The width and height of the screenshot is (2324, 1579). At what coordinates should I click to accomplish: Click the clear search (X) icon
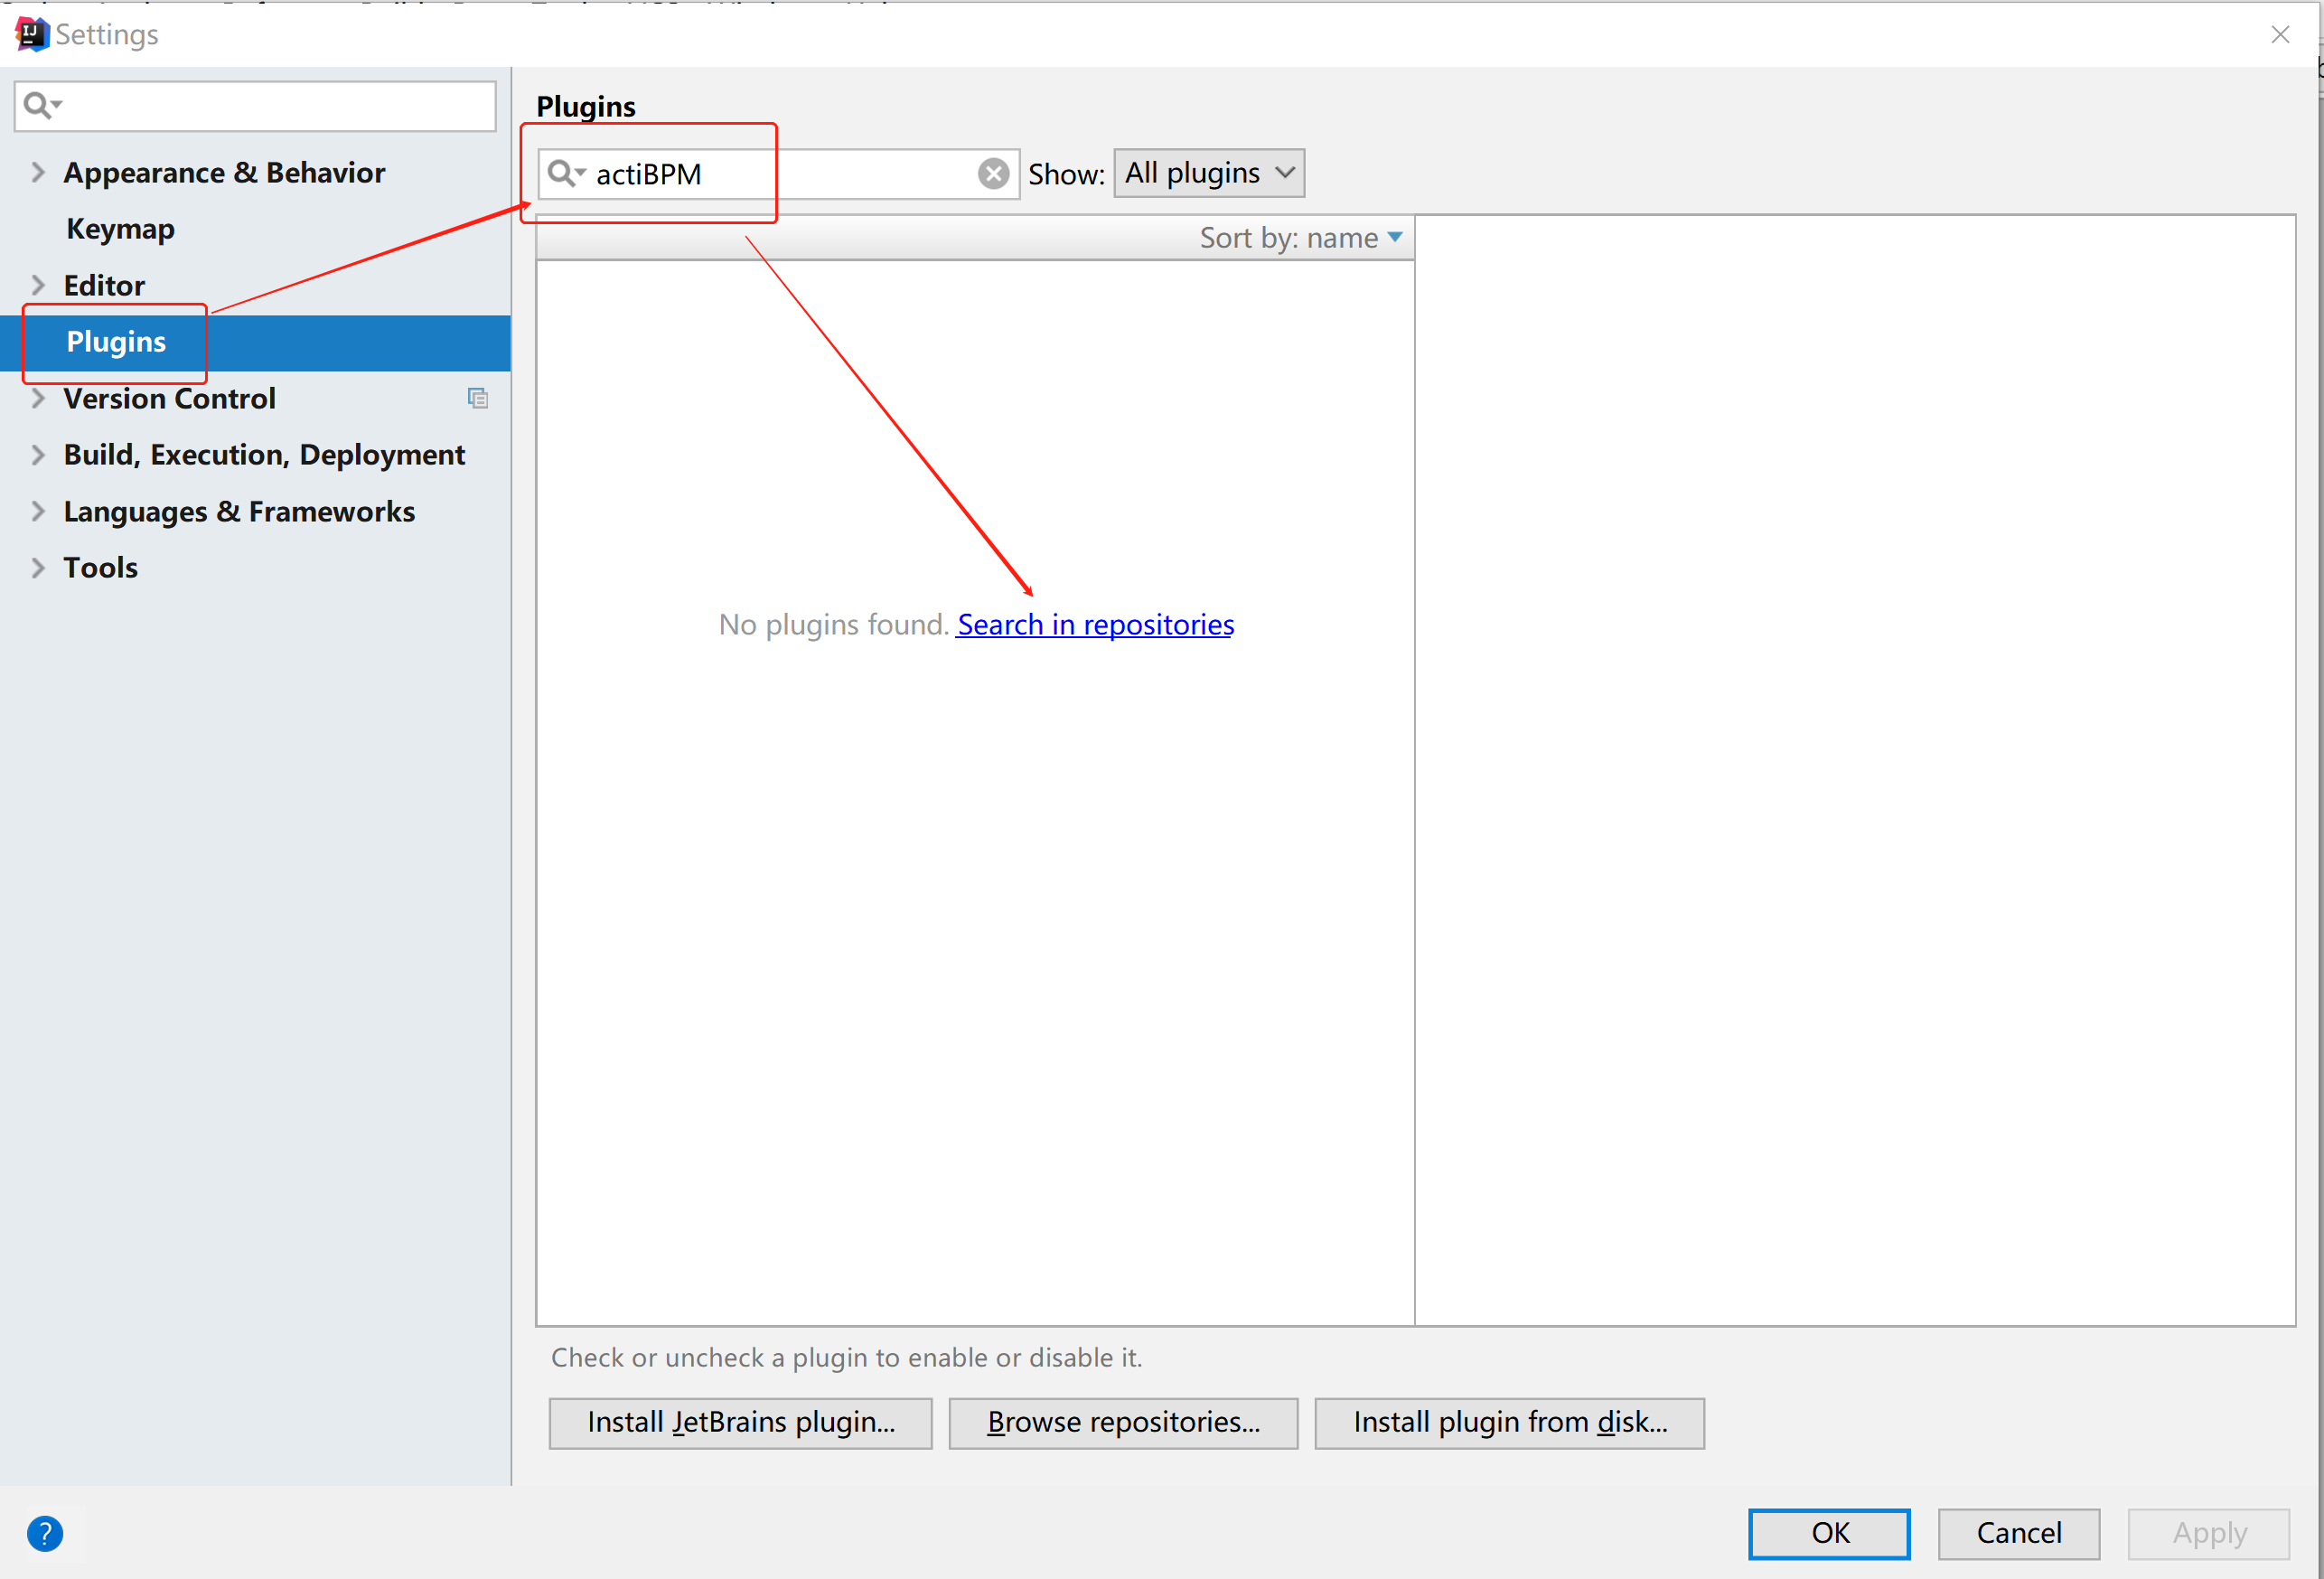(x=994, y=173)
